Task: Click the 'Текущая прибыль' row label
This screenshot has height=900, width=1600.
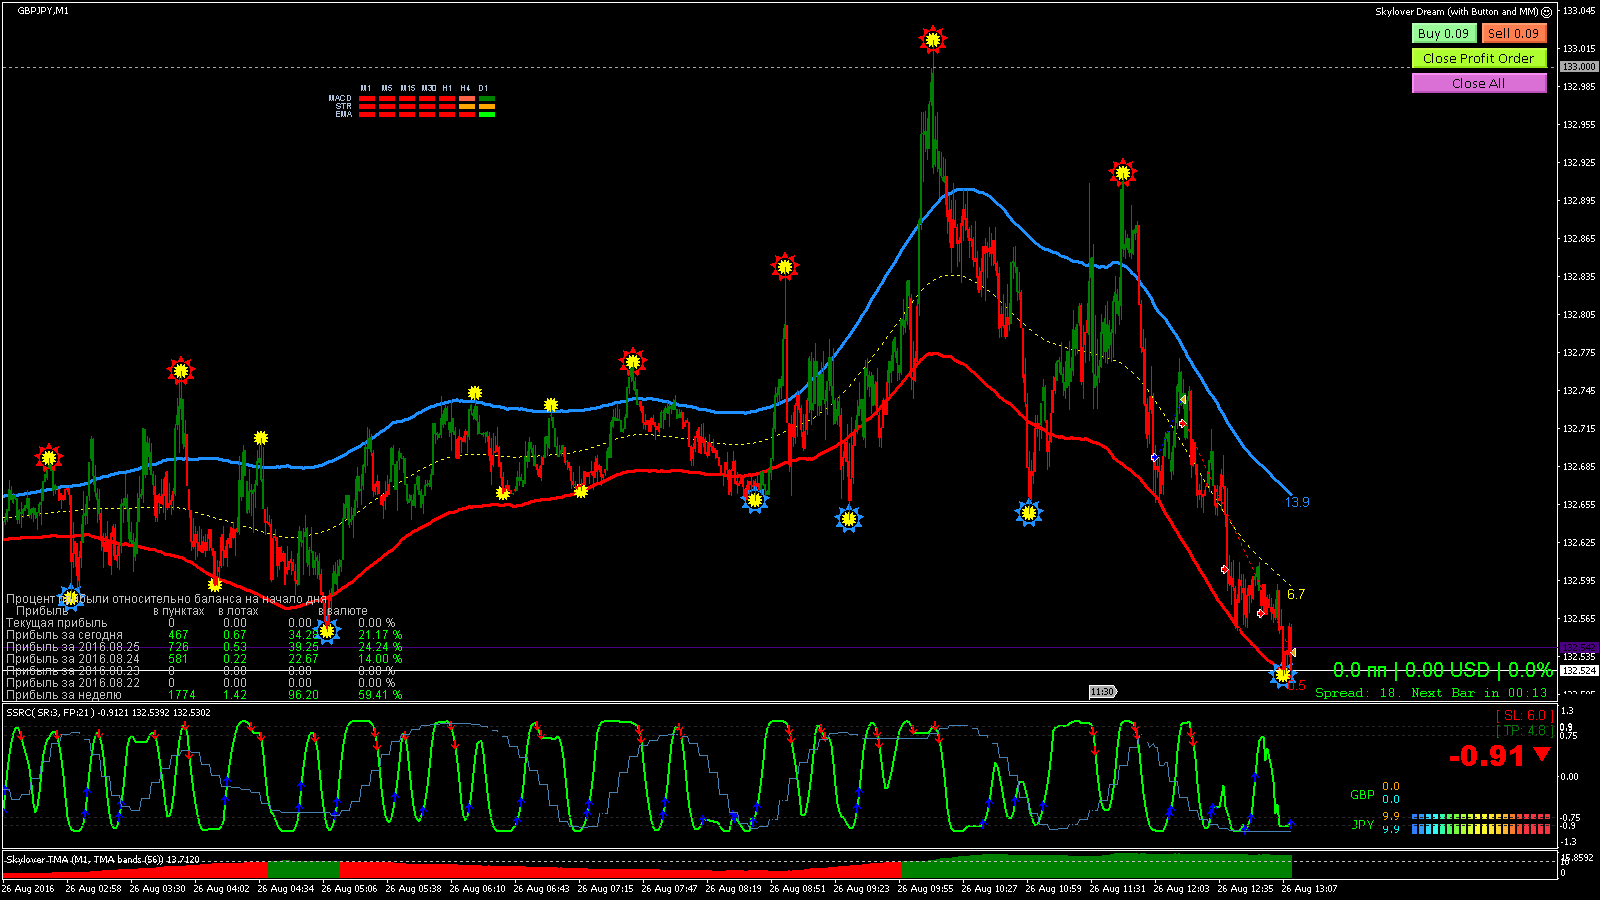Action: click(56, 622)
